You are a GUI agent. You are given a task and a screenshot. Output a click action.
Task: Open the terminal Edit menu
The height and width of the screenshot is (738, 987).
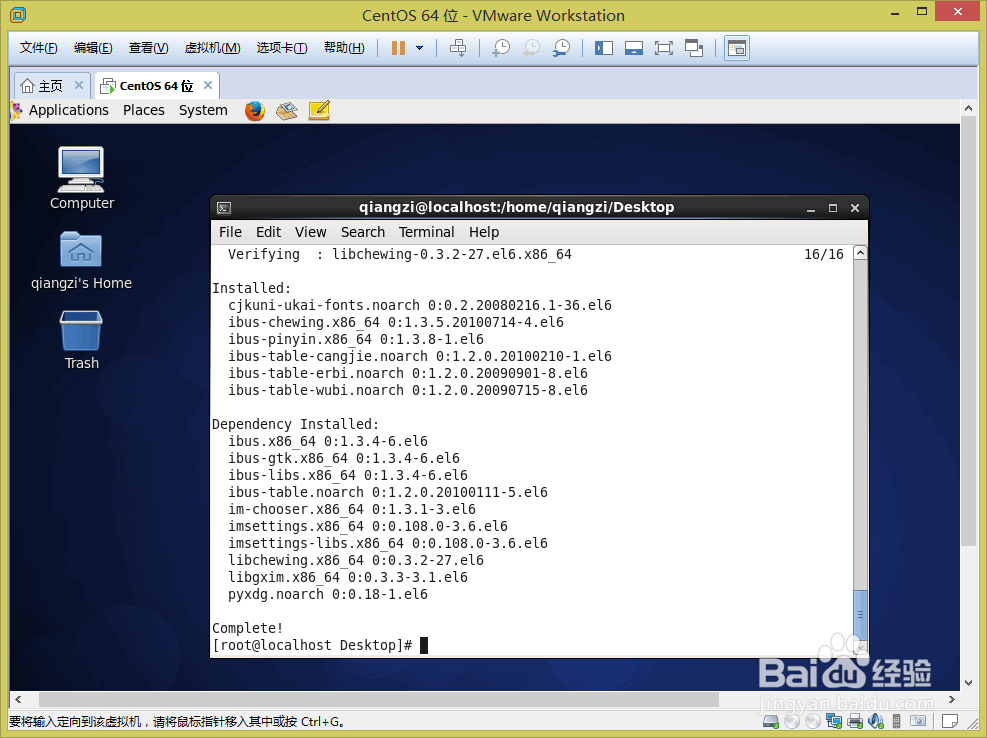(268, 232)
